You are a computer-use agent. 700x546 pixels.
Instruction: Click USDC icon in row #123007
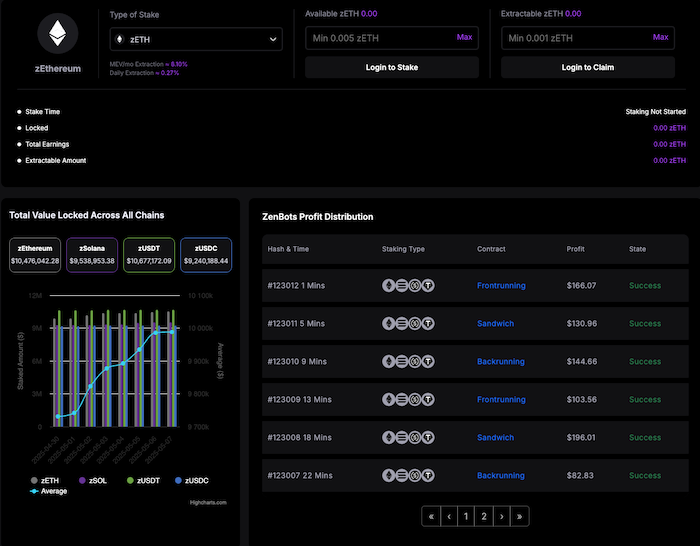click(x=415, y=475)
